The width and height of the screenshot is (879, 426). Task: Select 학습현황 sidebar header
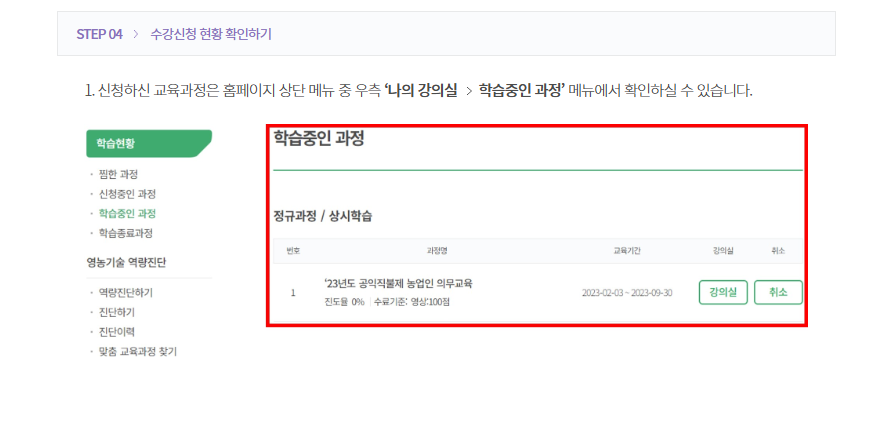(x=149, y=143)
